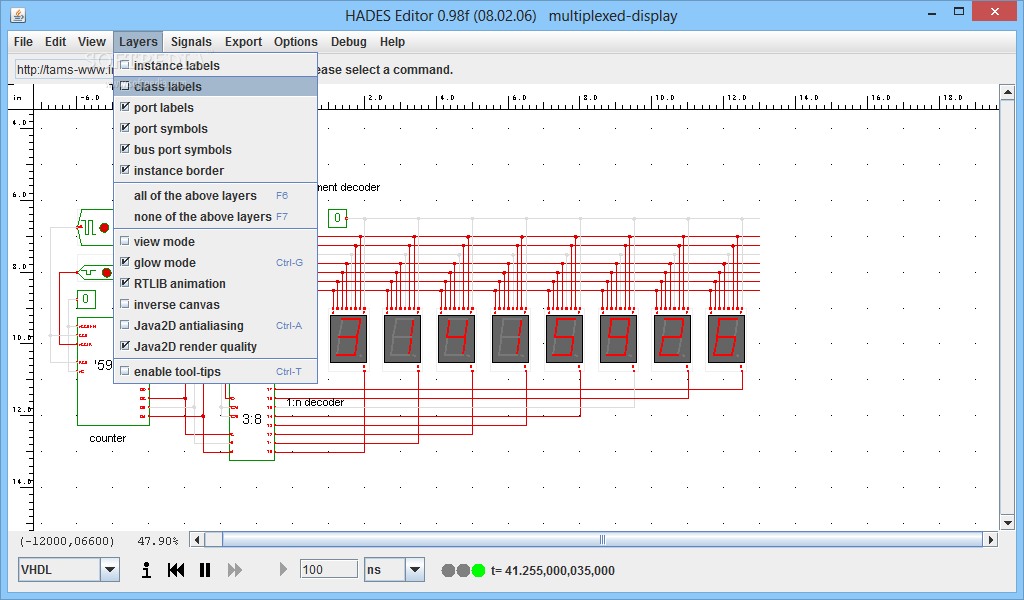Close the Layers menu
The image size is (1024, 600).
pos(138,42)
